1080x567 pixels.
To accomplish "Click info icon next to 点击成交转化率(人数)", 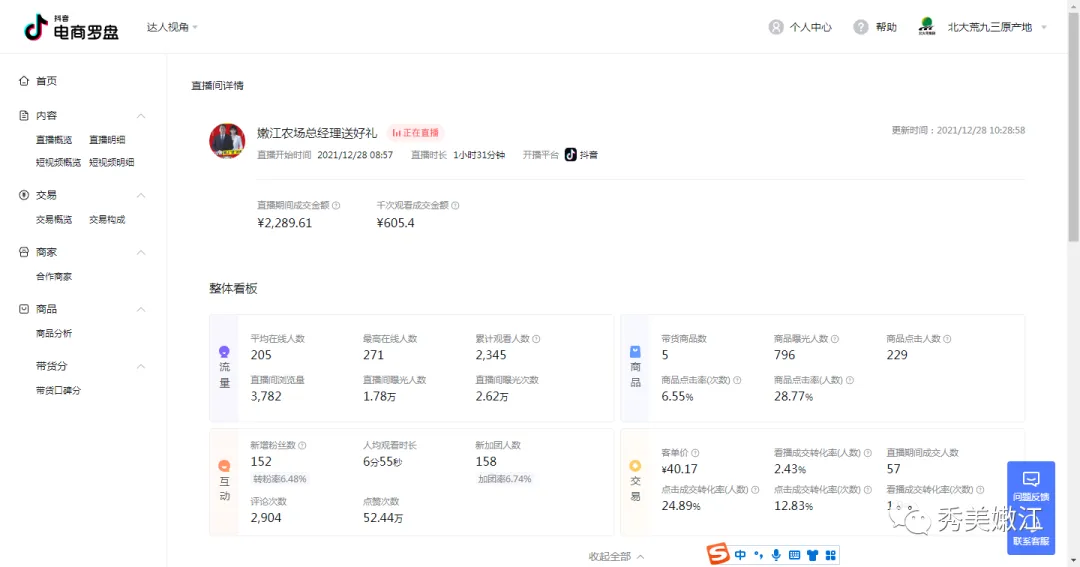I will (x=755, y=490).
